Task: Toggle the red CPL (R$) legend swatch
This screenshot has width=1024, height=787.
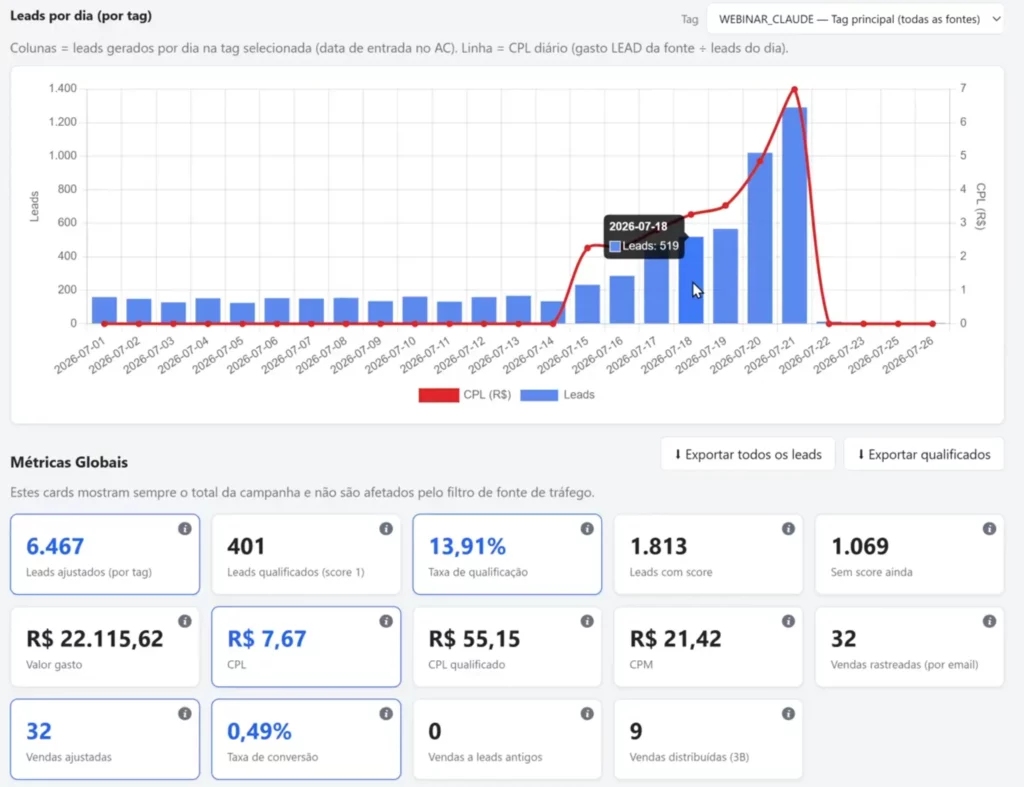Action: click(x=438, y=395)
